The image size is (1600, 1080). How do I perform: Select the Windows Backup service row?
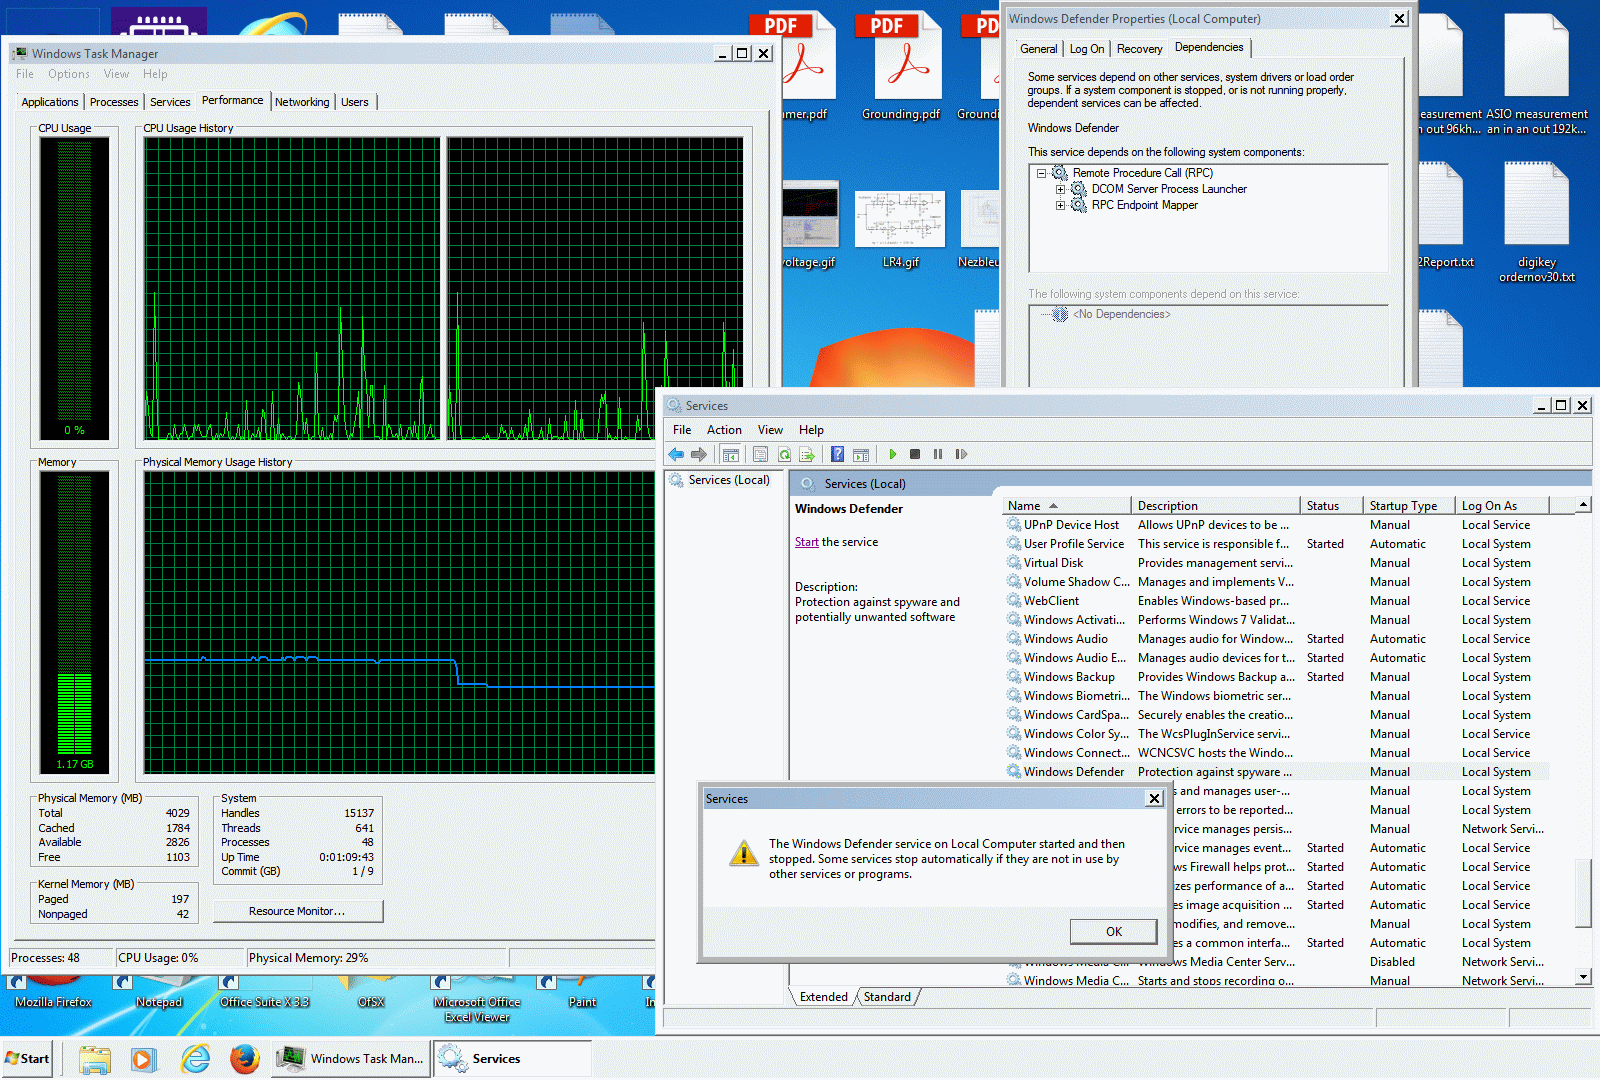point(1276,677)
